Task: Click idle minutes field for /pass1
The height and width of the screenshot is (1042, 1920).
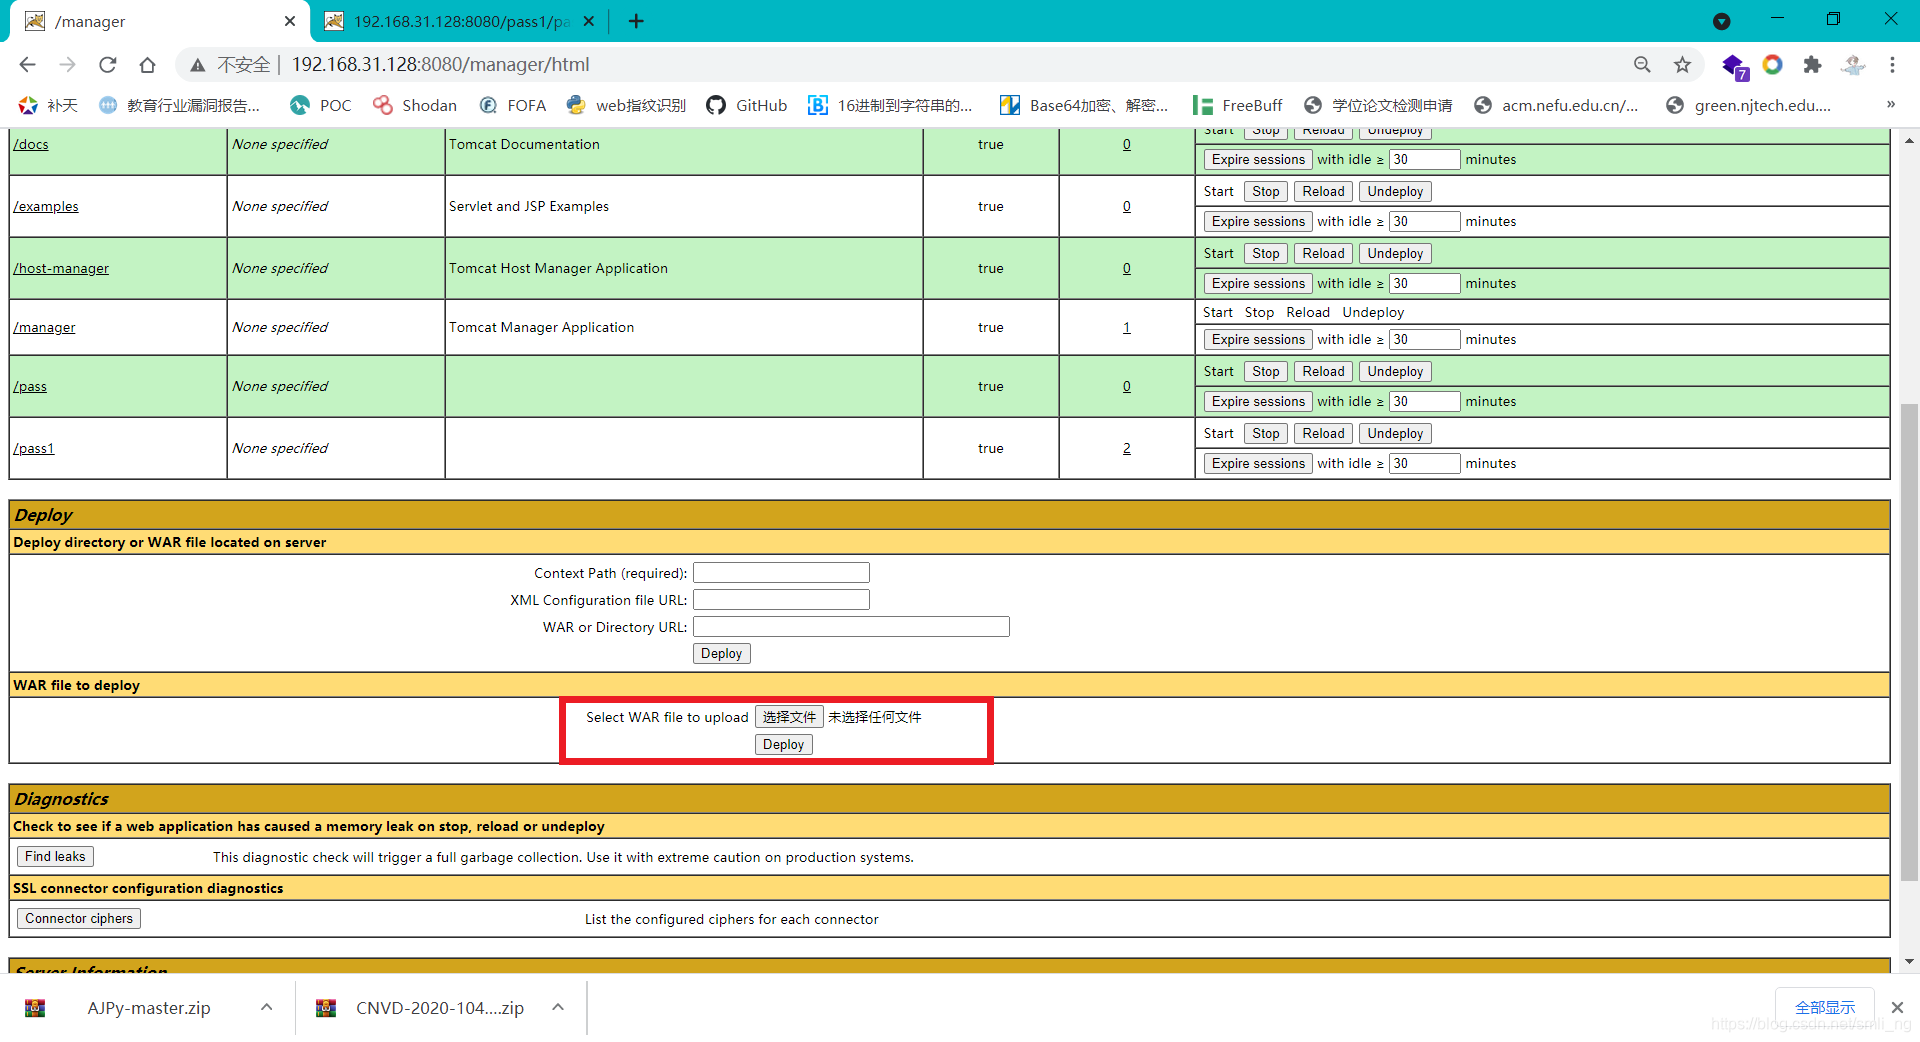Action: (x=1425, y=463)
